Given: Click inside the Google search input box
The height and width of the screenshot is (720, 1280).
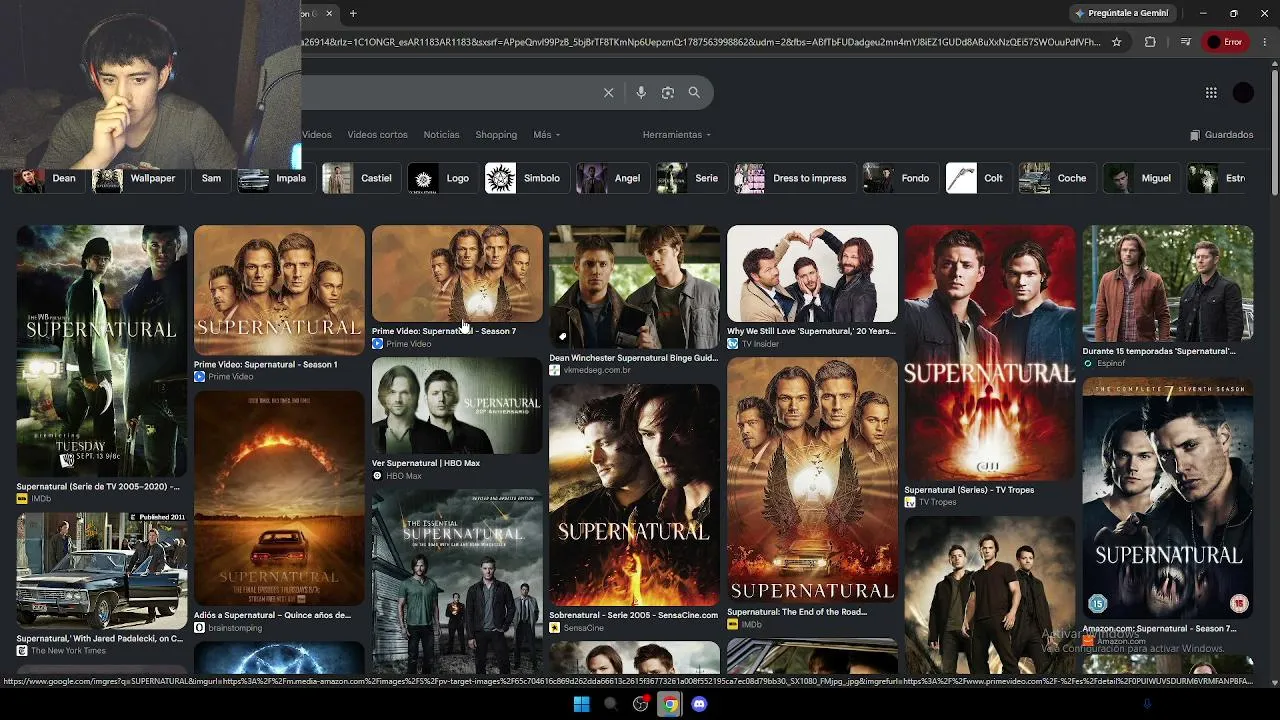Looking at the screenshot, I should click(450, 93).
